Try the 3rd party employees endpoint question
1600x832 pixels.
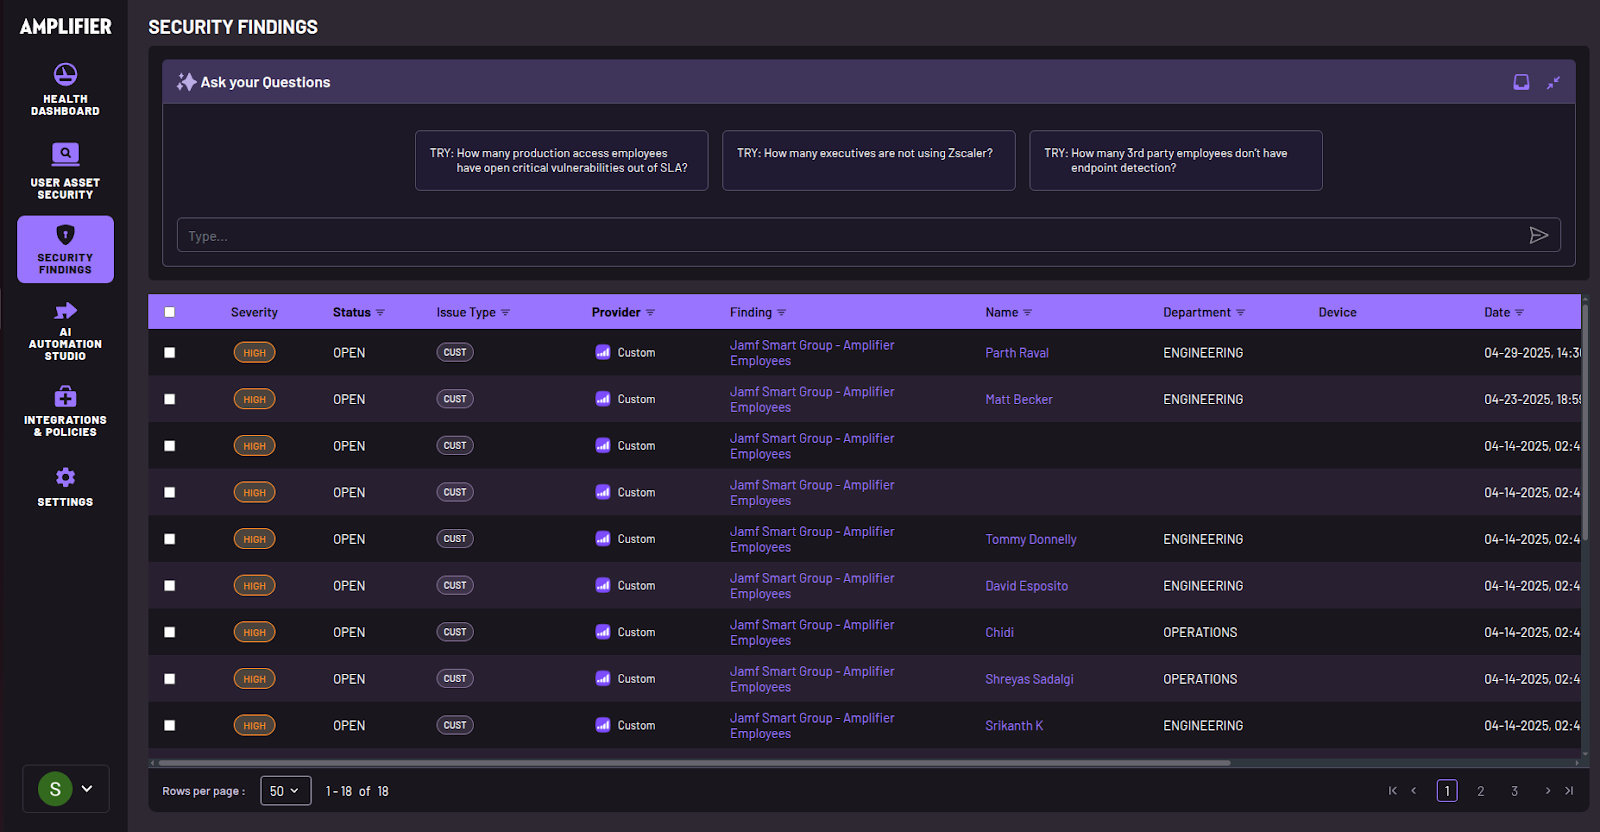(1176, 160)
